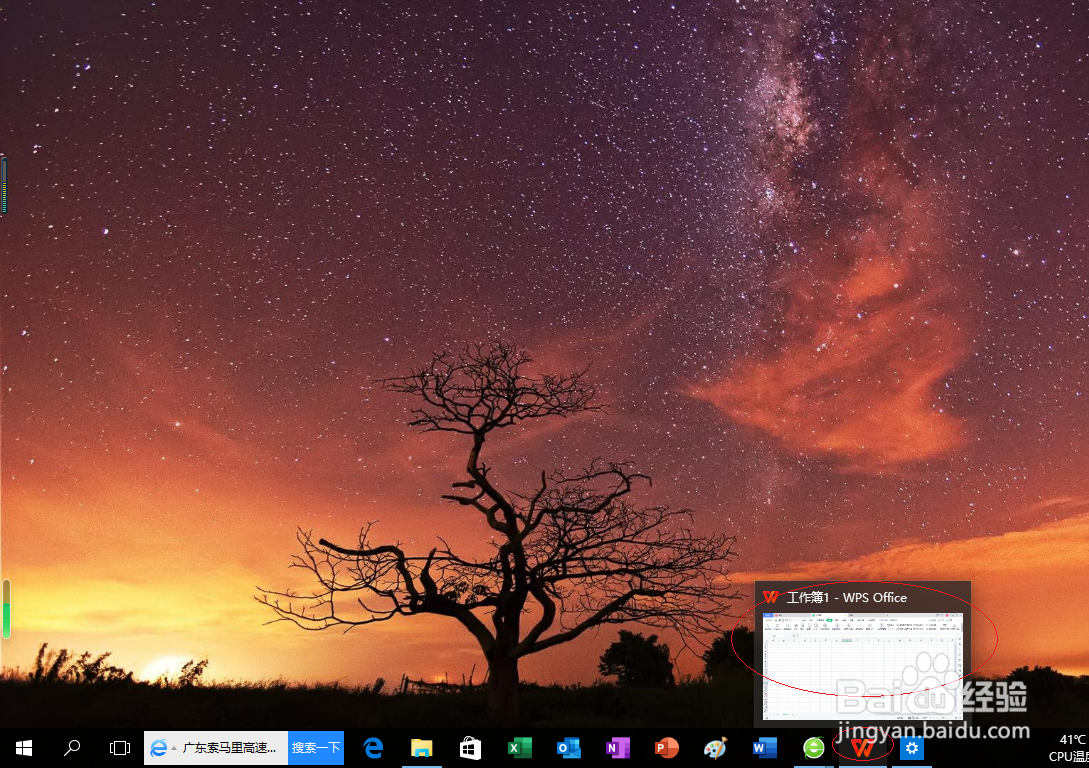Click the 工作簿1 - WPS Office preview title
The image size is (1089, 768).
tap(847, 597)
